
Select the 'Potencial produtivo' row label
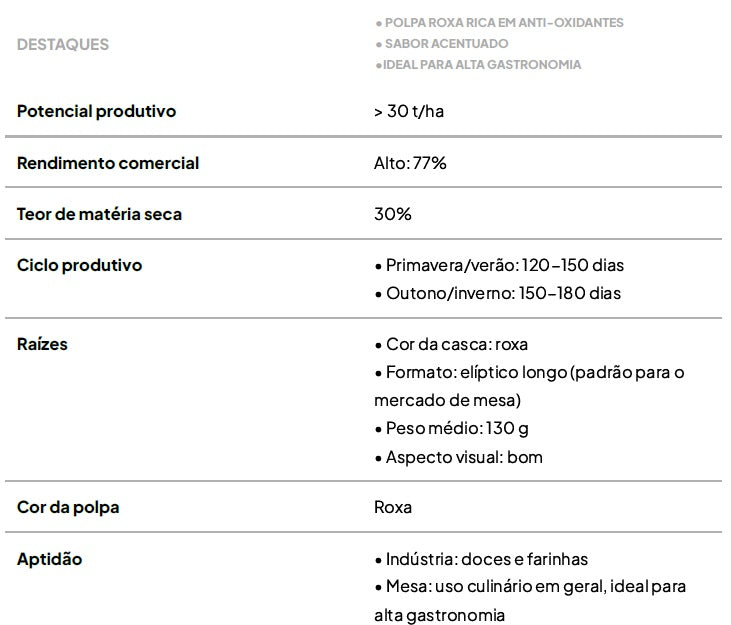[x=96, y=111]
